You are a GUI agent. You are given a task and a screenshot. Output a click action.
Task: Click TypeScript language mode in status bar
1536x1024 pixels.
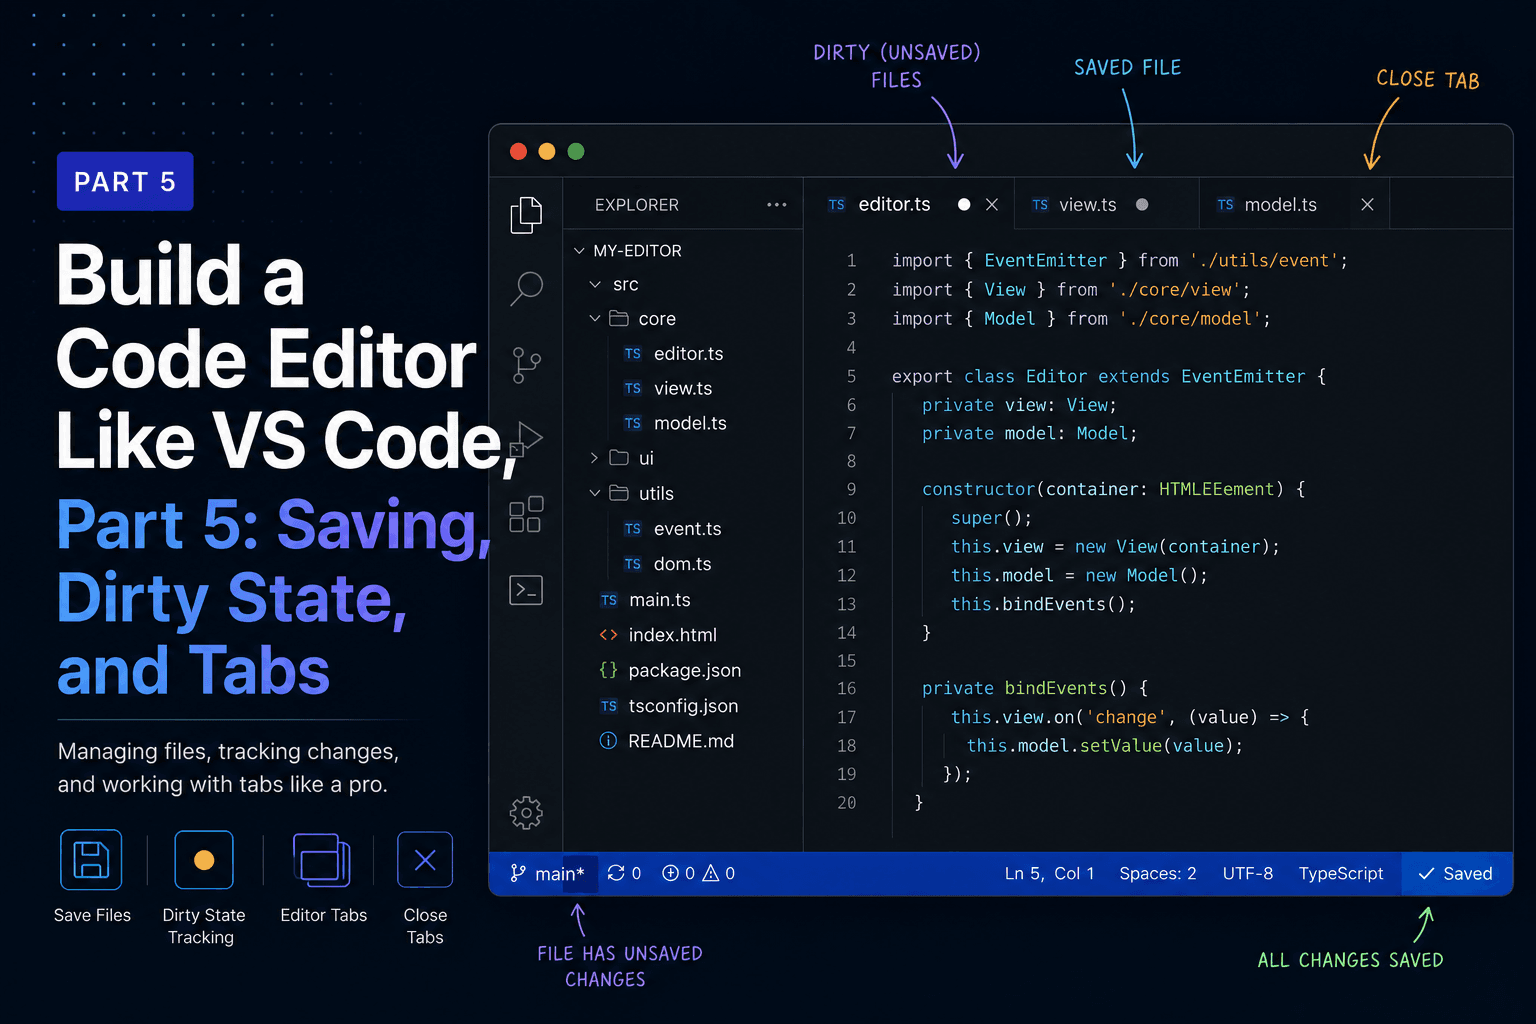tap(1340, 873)
